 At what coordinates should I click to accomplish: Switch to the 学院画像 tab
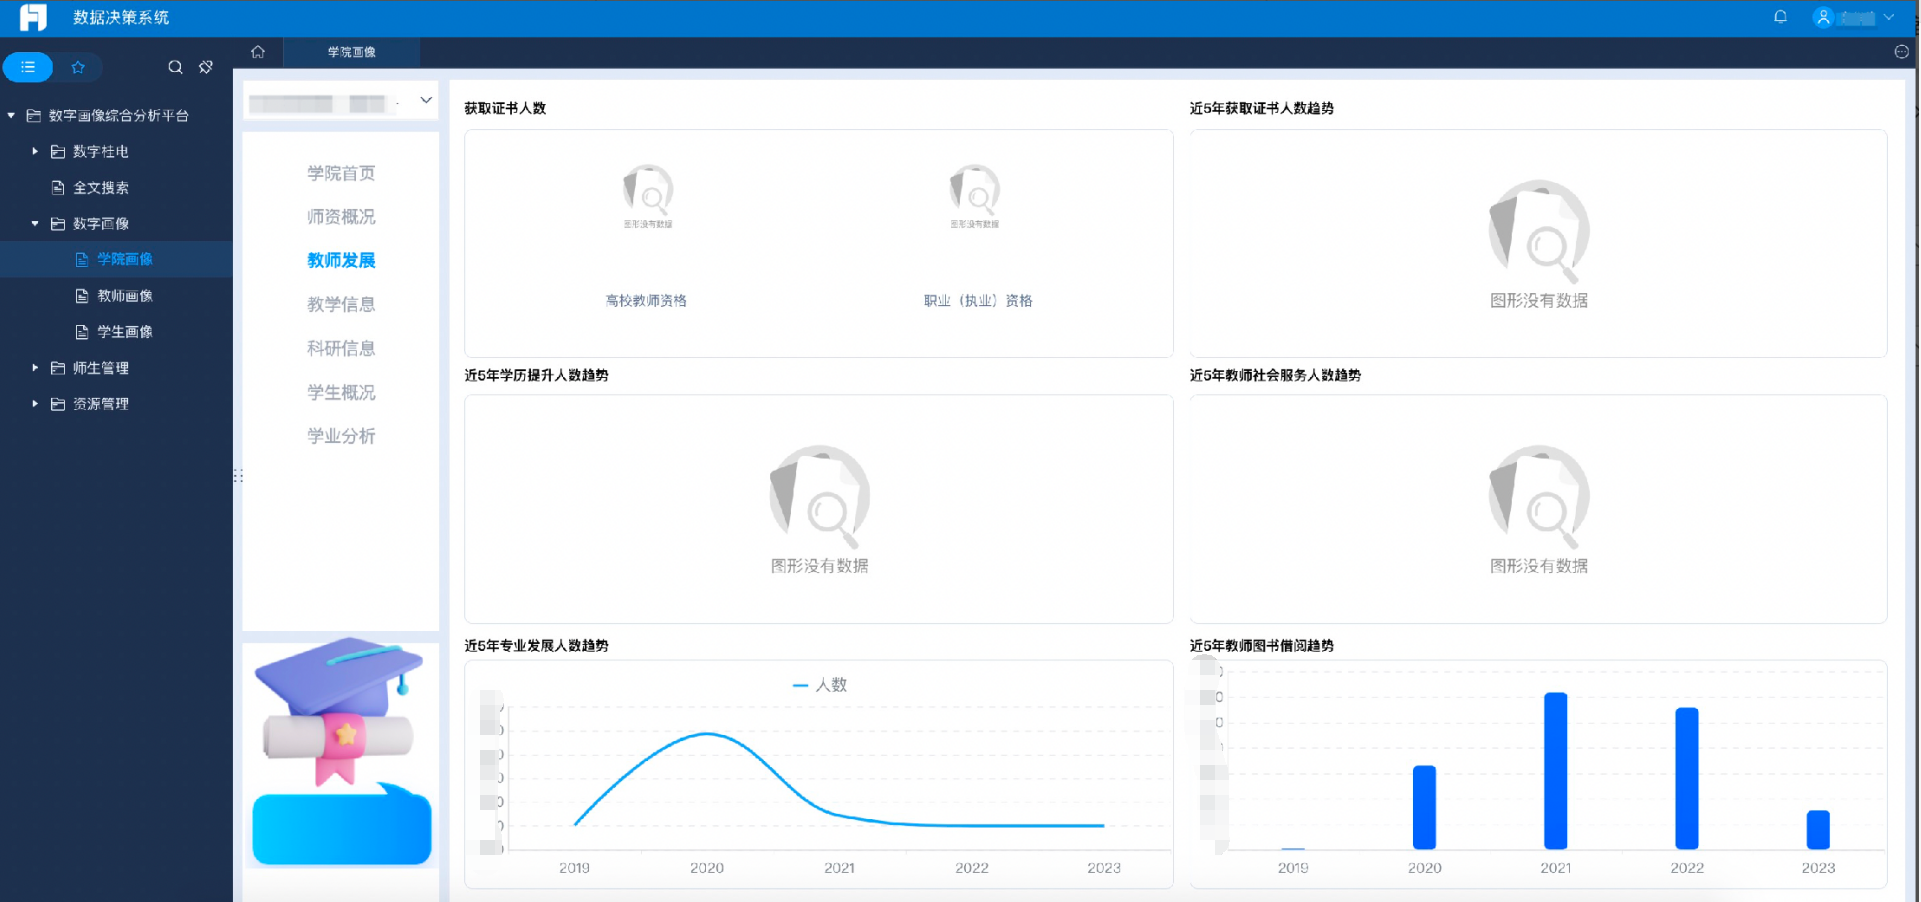(351, 52)
